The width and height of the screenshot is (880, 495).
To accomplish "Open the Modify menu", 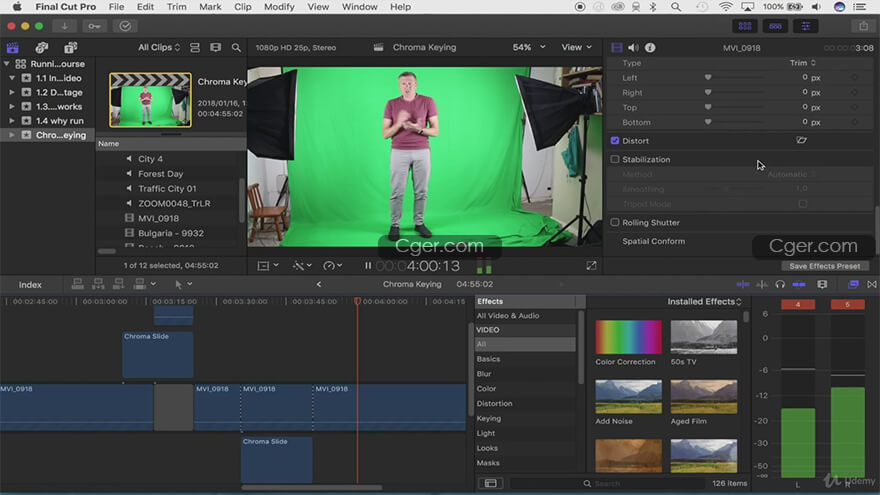I will point(279,7).
